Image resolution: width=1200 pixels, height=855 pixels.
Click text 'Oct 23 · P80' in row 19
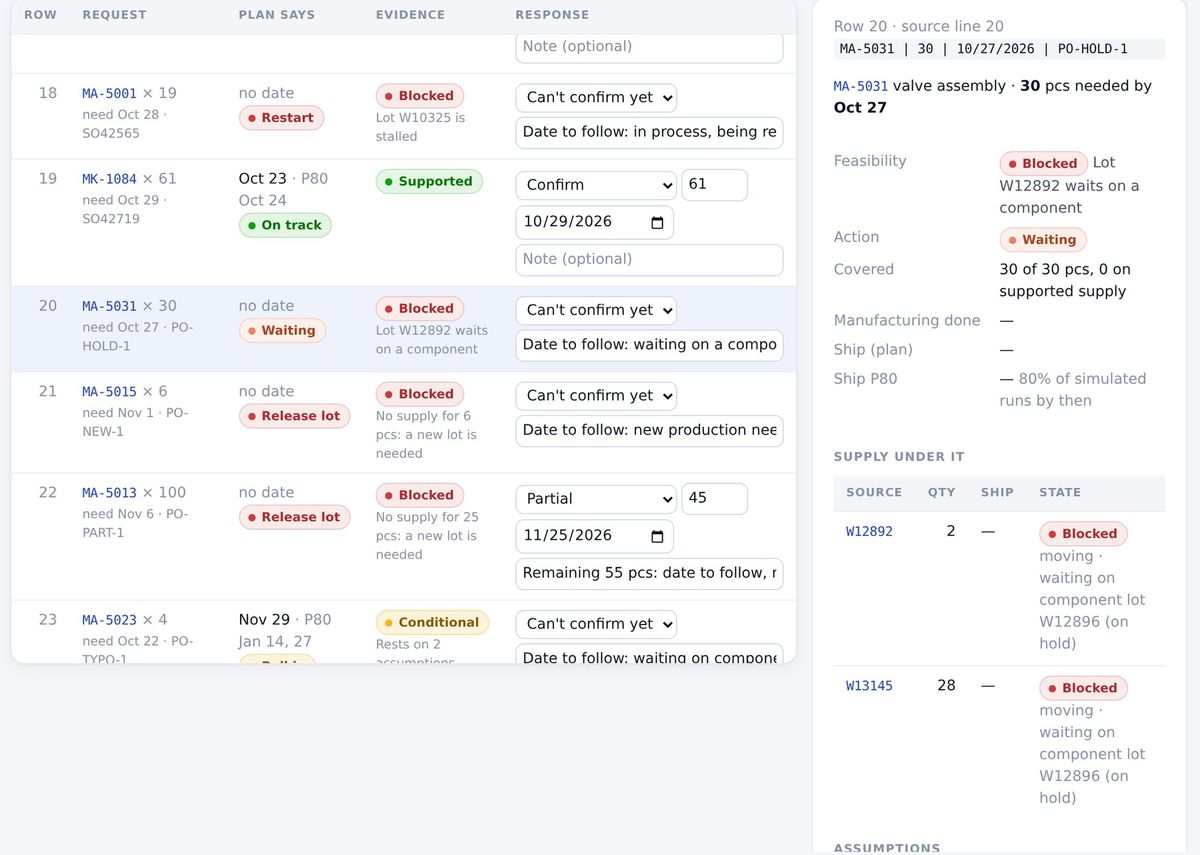coord(283,179)
